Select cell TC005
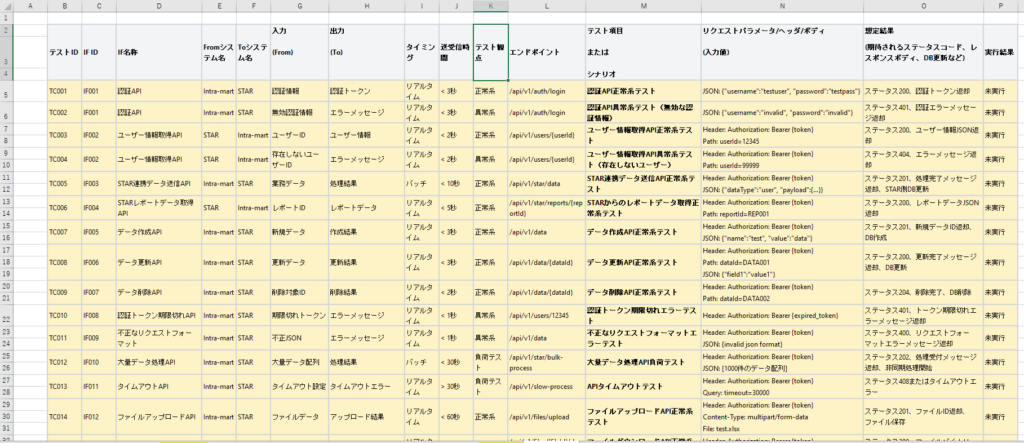Screen dimensions: 1024x443 (x=65, y=184)
